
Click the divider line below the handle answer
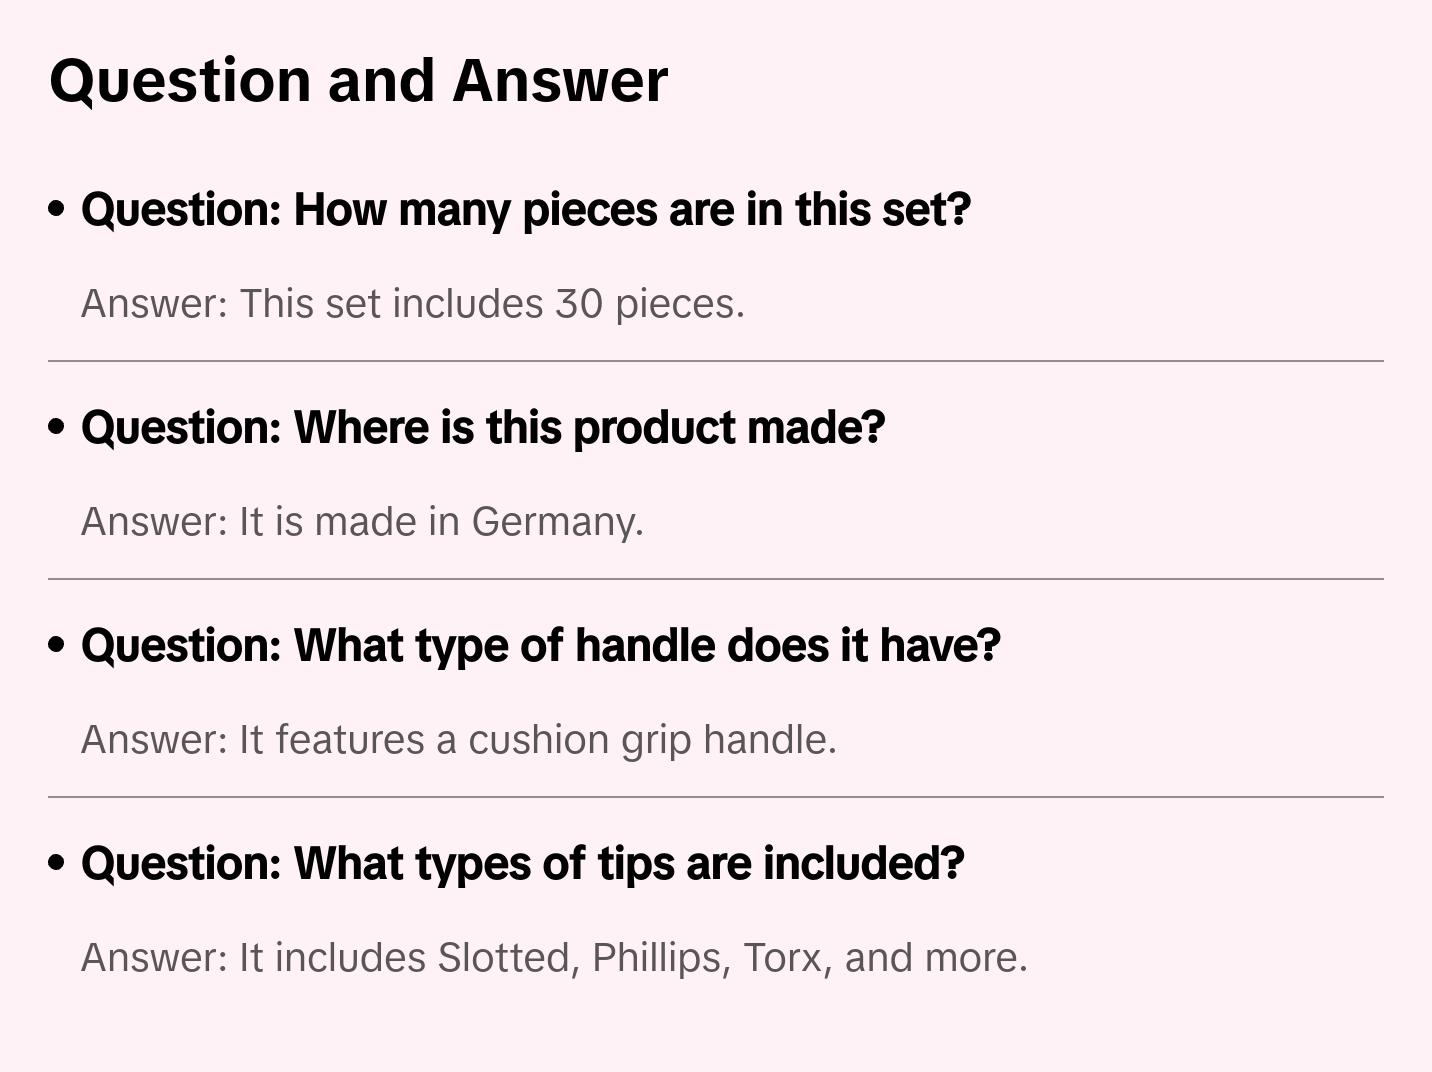coord(716,797)
